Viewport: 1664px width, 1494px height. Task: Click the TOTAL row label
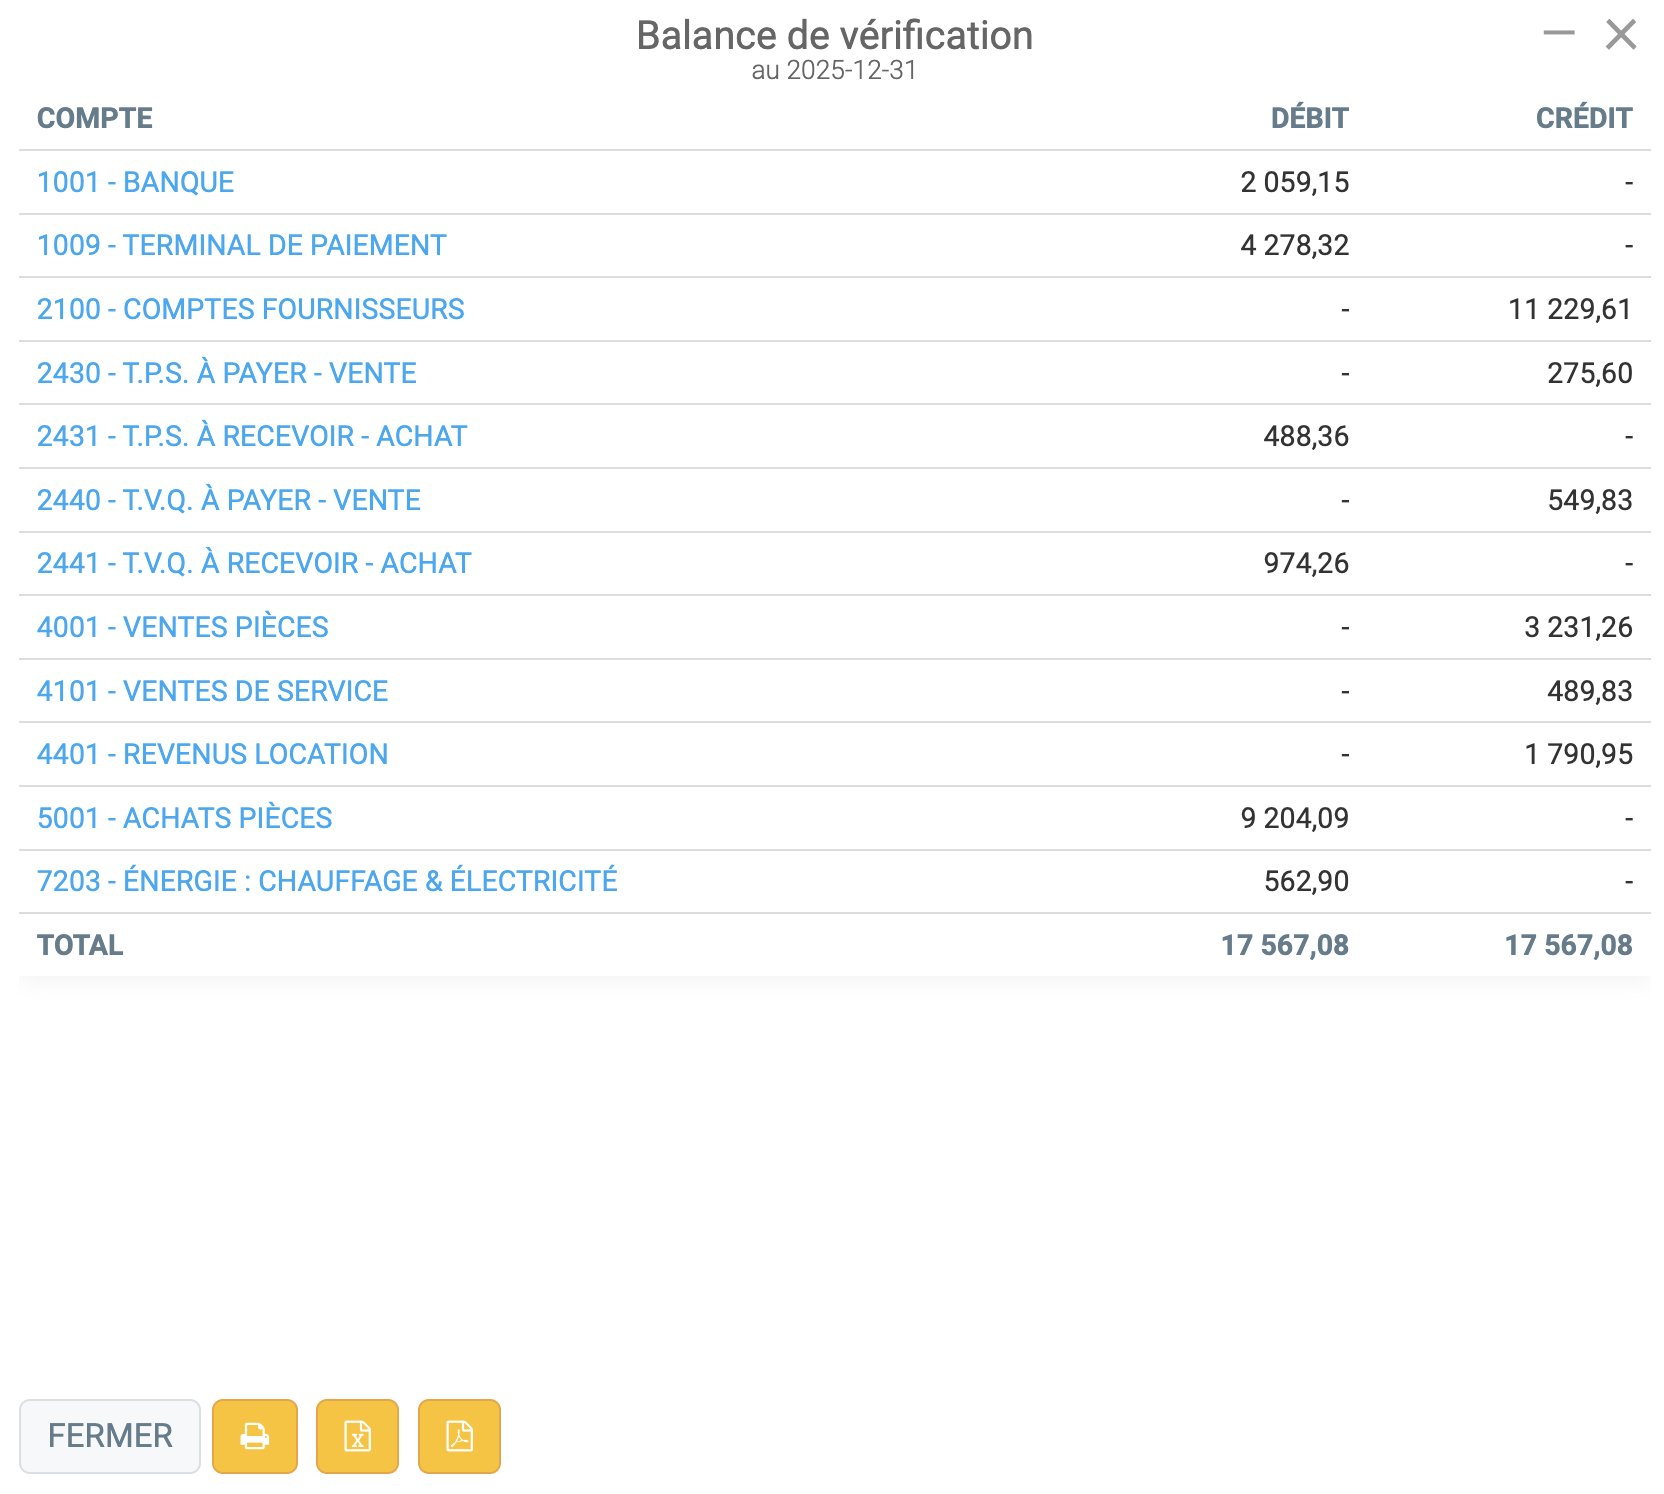tap(80, 945)
